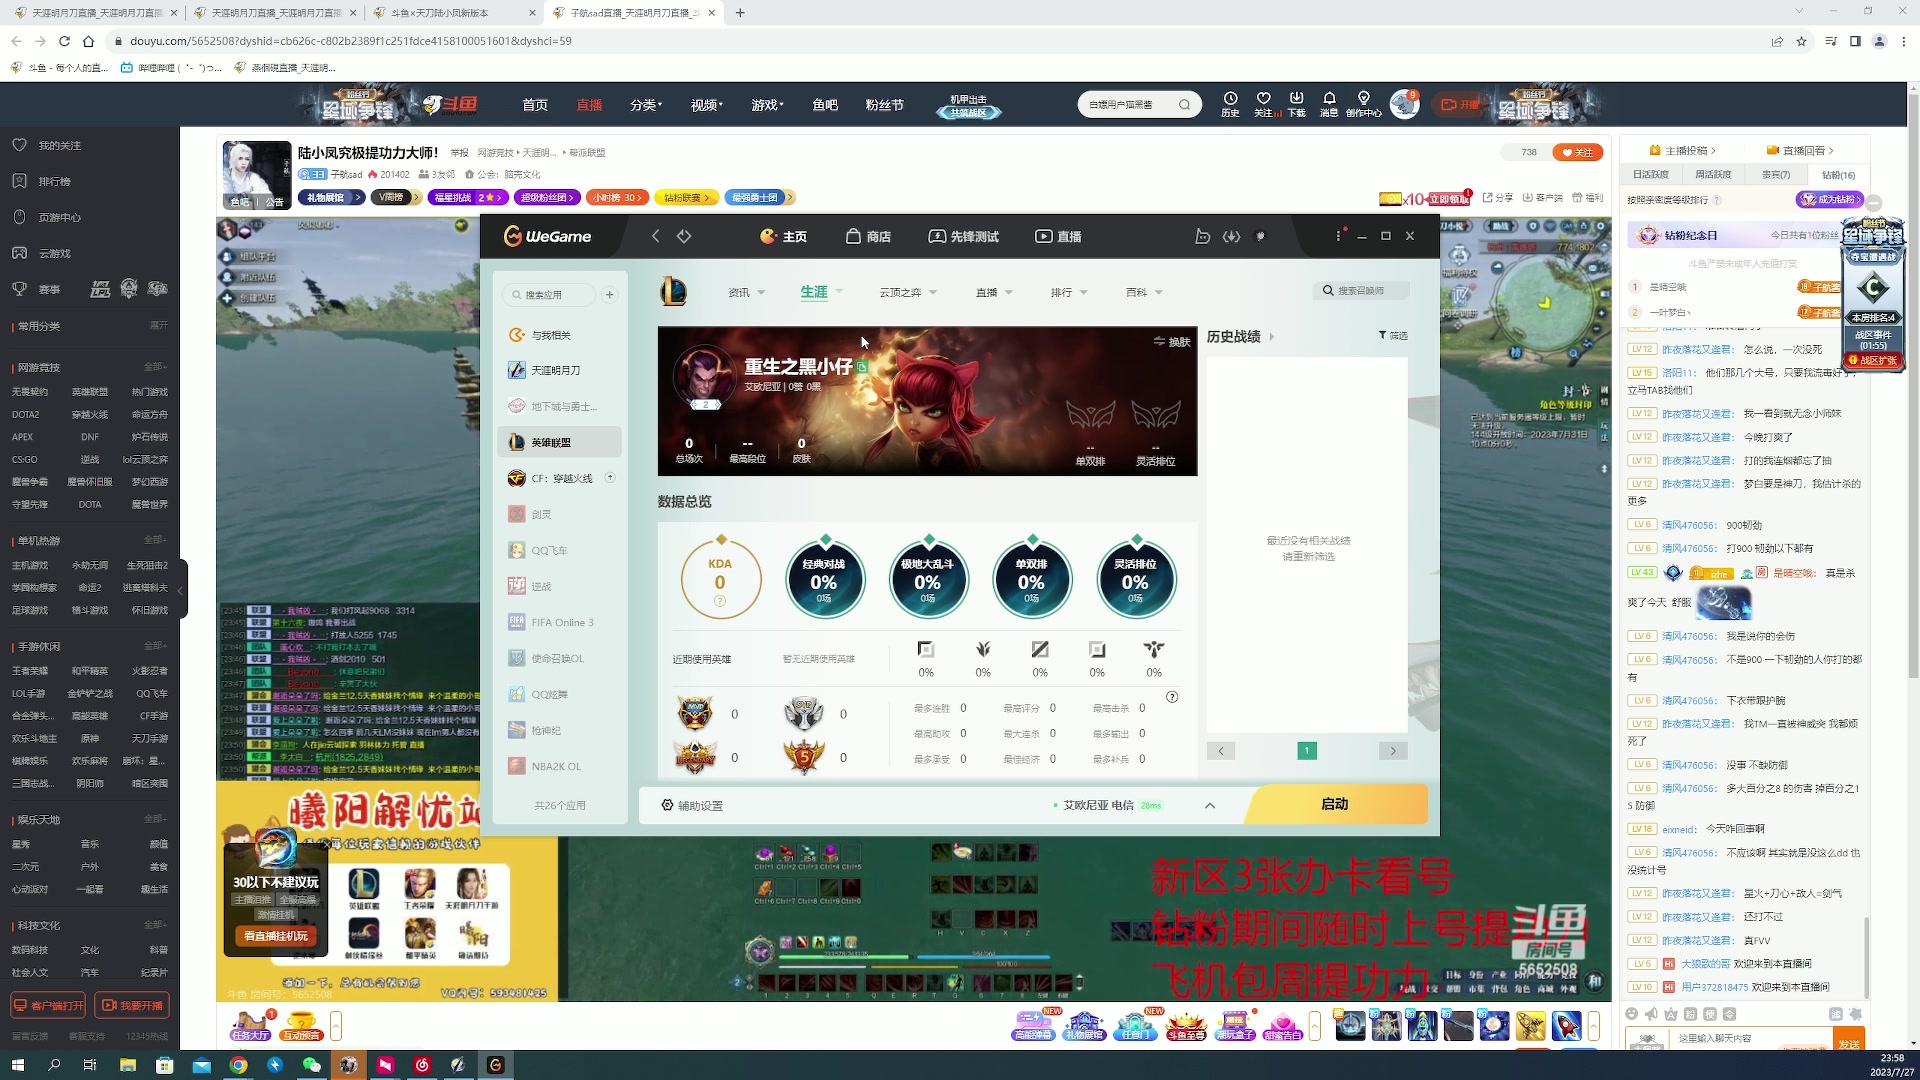The height and width of the screenshot is (1080, 1920).
Task: Expand the 云顶之弈 dropdown
Action: pos(908,292)
